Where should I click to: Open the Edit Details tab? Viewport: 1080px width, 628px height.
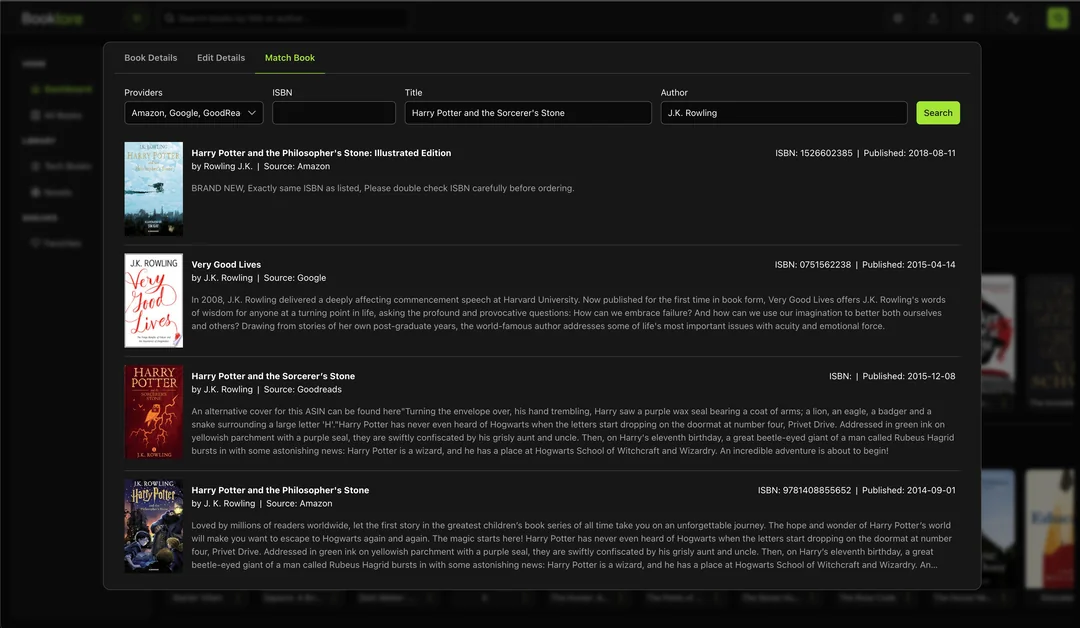tap(220, 58)
